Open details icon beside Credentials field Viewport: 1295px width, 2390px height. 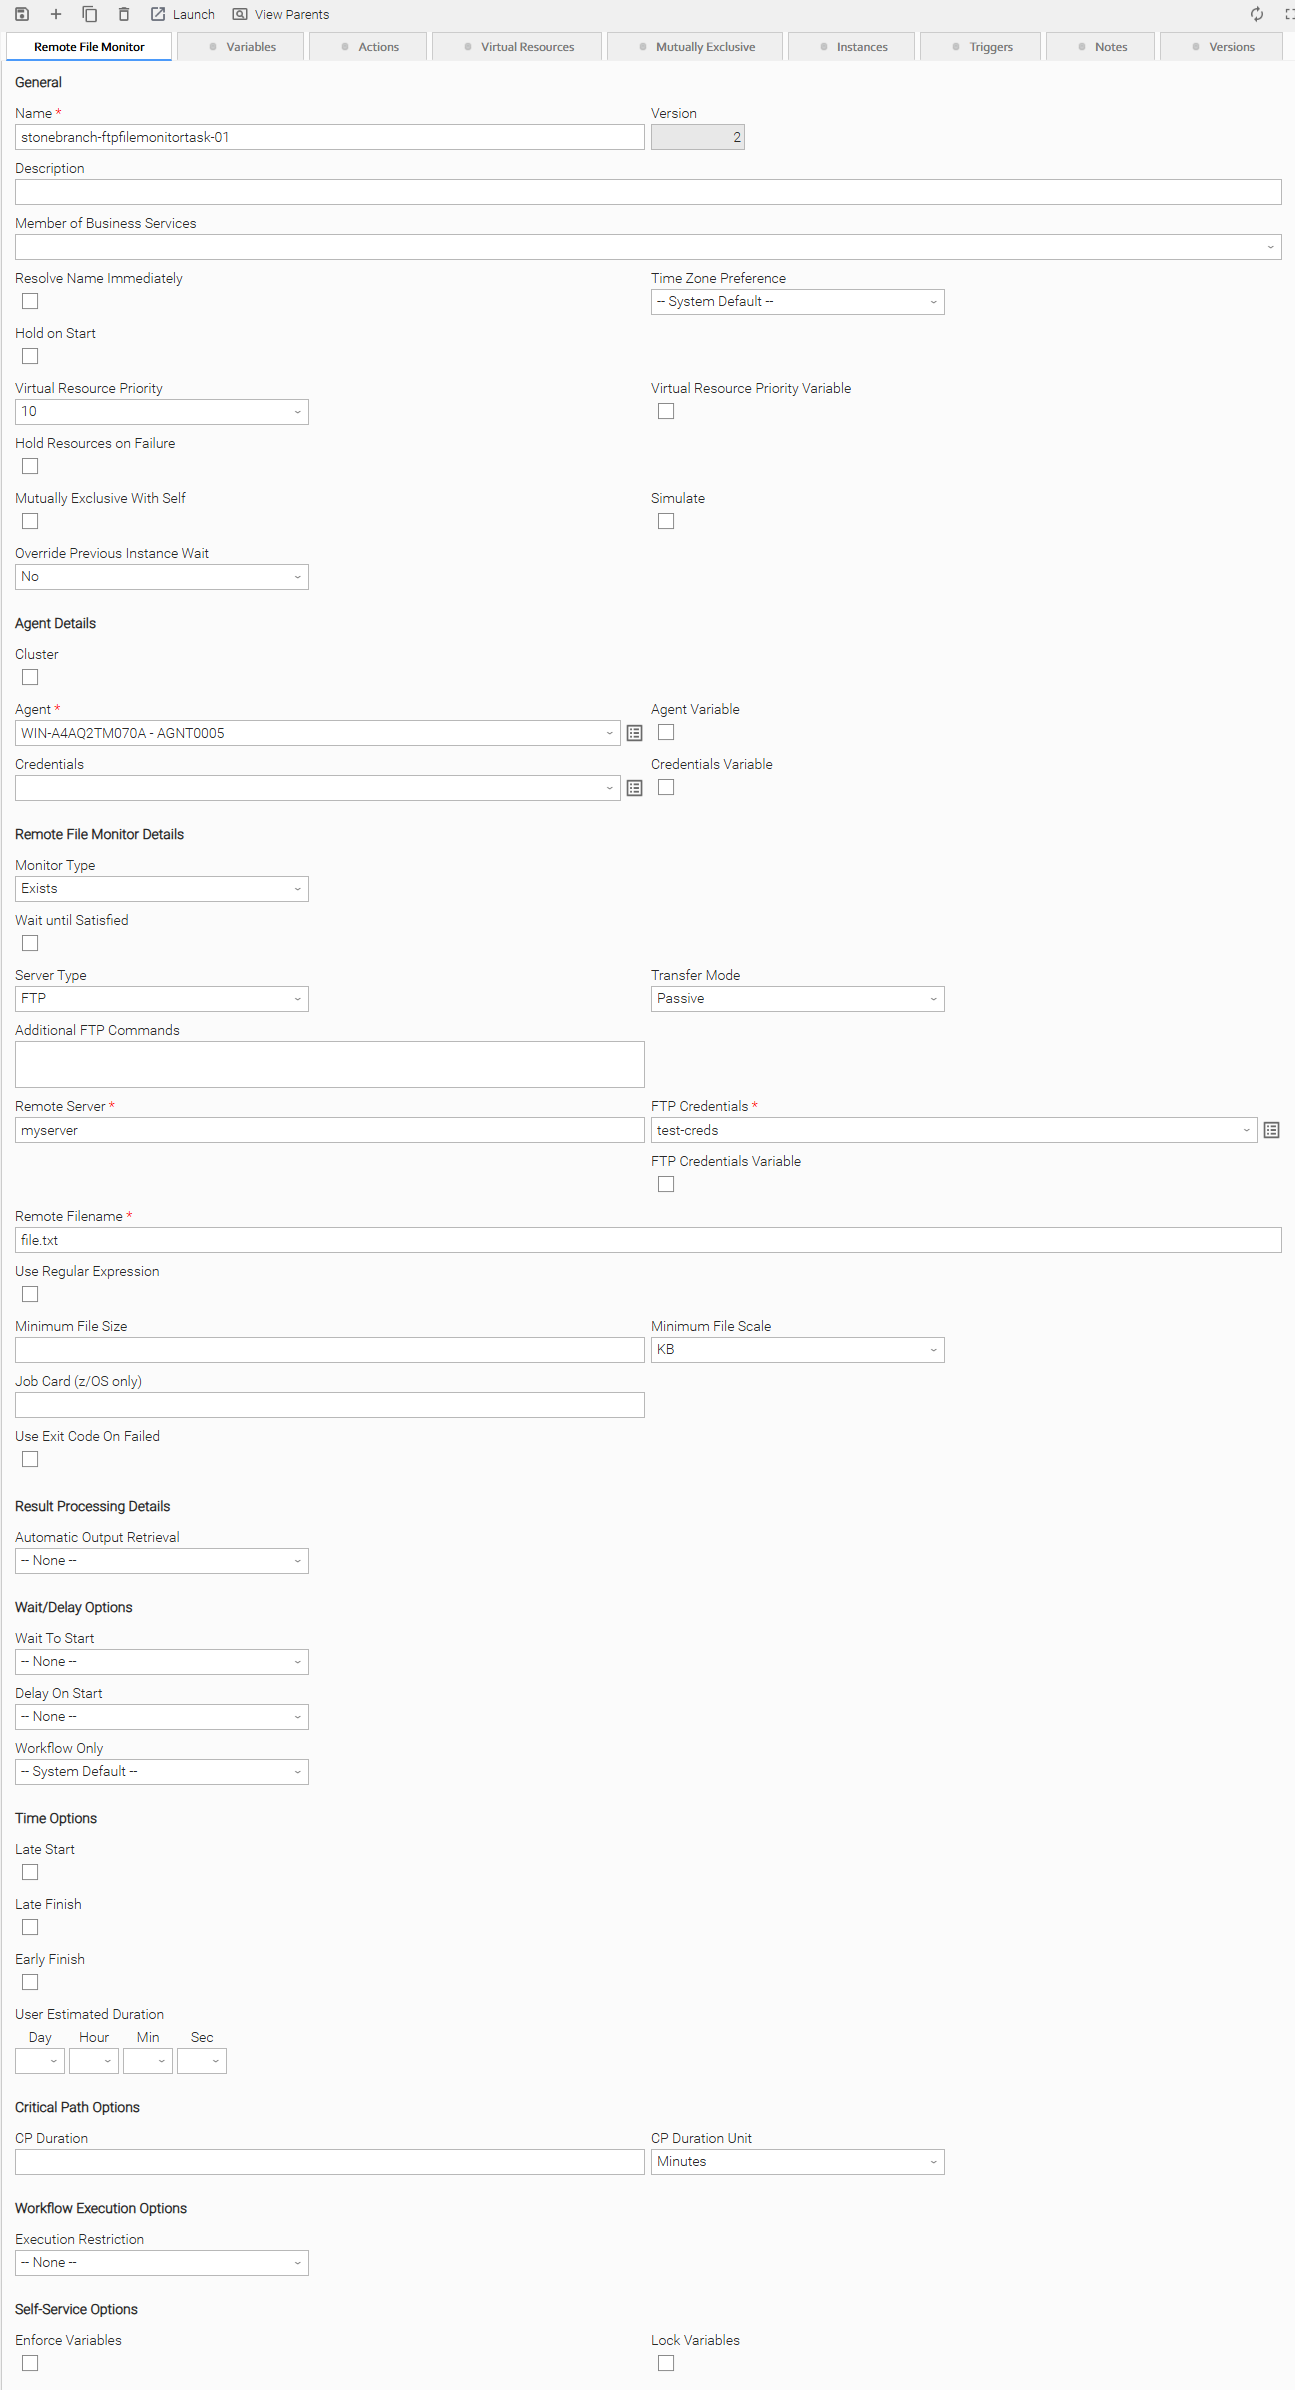[x=634, y=788]
